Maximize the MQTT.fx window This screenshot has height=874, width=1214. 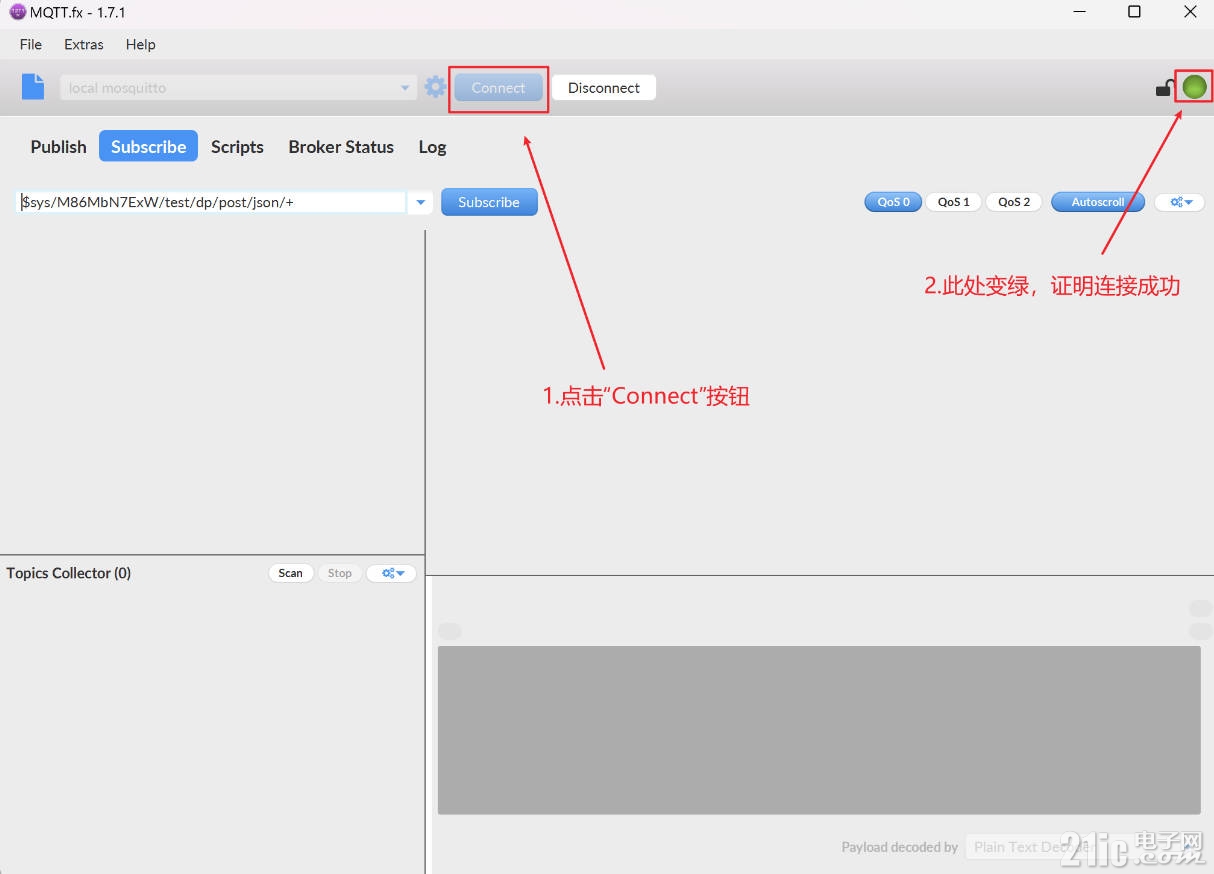[x=1134, y=12]
